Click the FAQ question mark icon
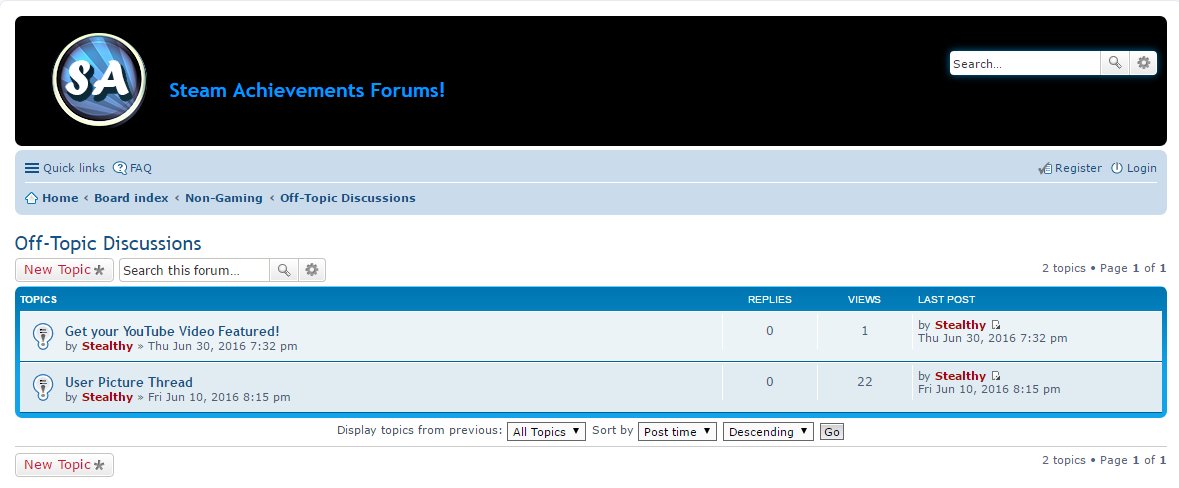The height and width of the screenshot is (488, 1179). pos(120,168)
